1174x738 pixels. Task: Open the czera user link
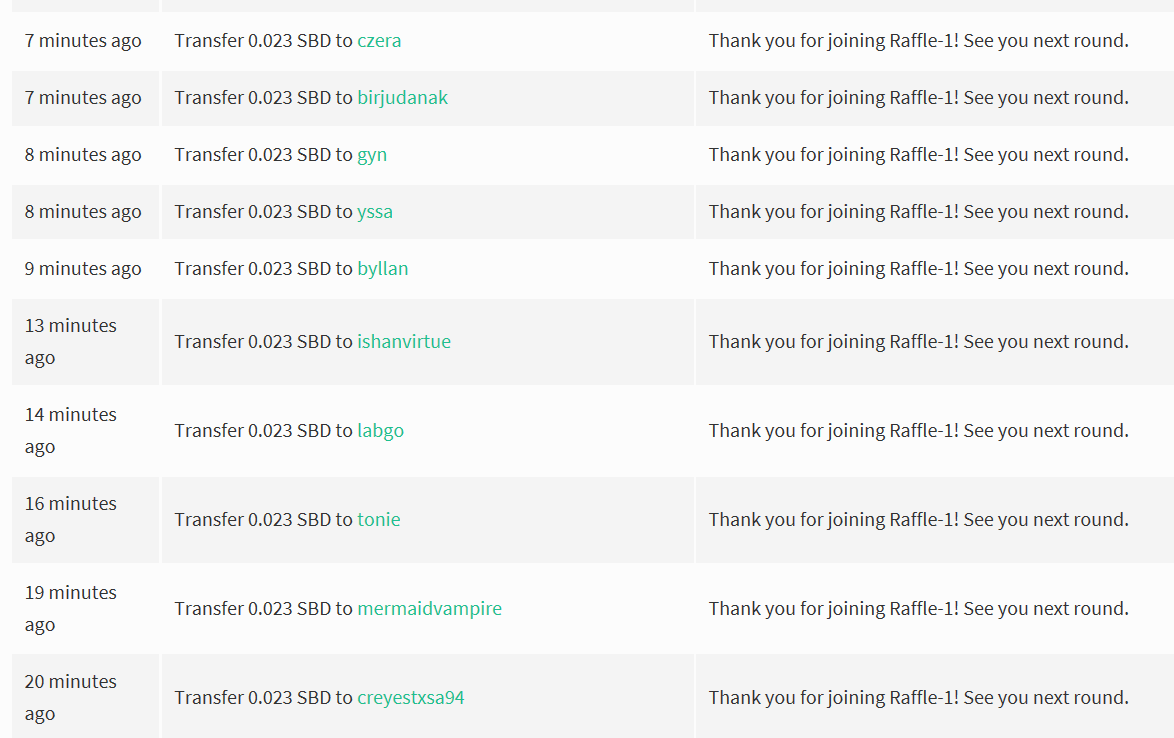click(379, 41)
